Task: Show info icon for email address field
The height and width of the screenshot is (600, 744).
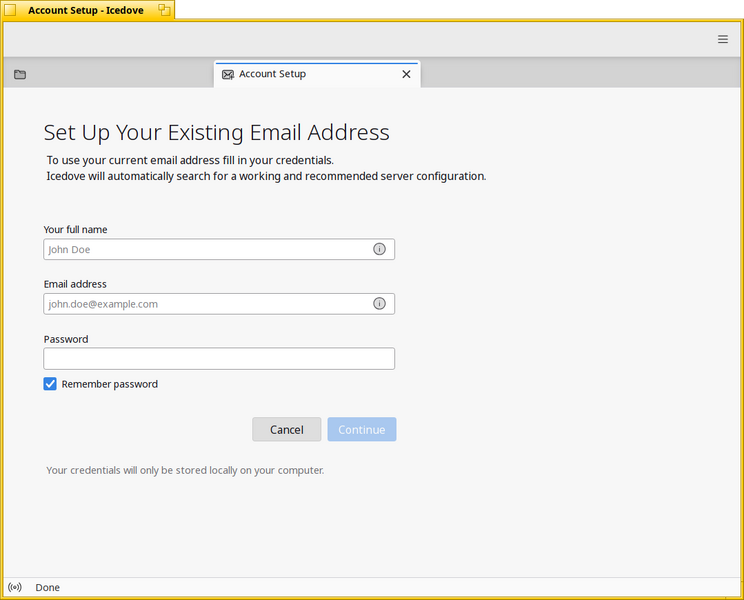Action: (379, 304)
